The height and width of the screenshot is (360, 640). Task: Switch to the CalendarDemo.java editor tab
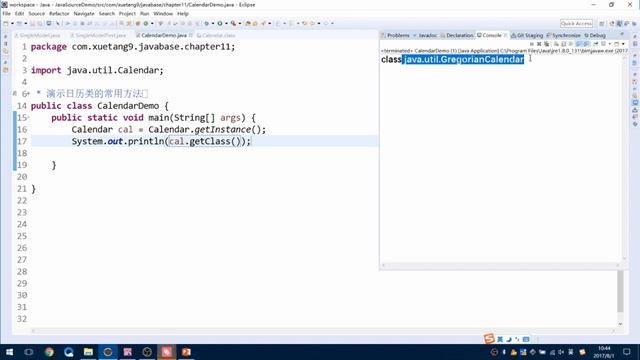click(x=164, y=36)
